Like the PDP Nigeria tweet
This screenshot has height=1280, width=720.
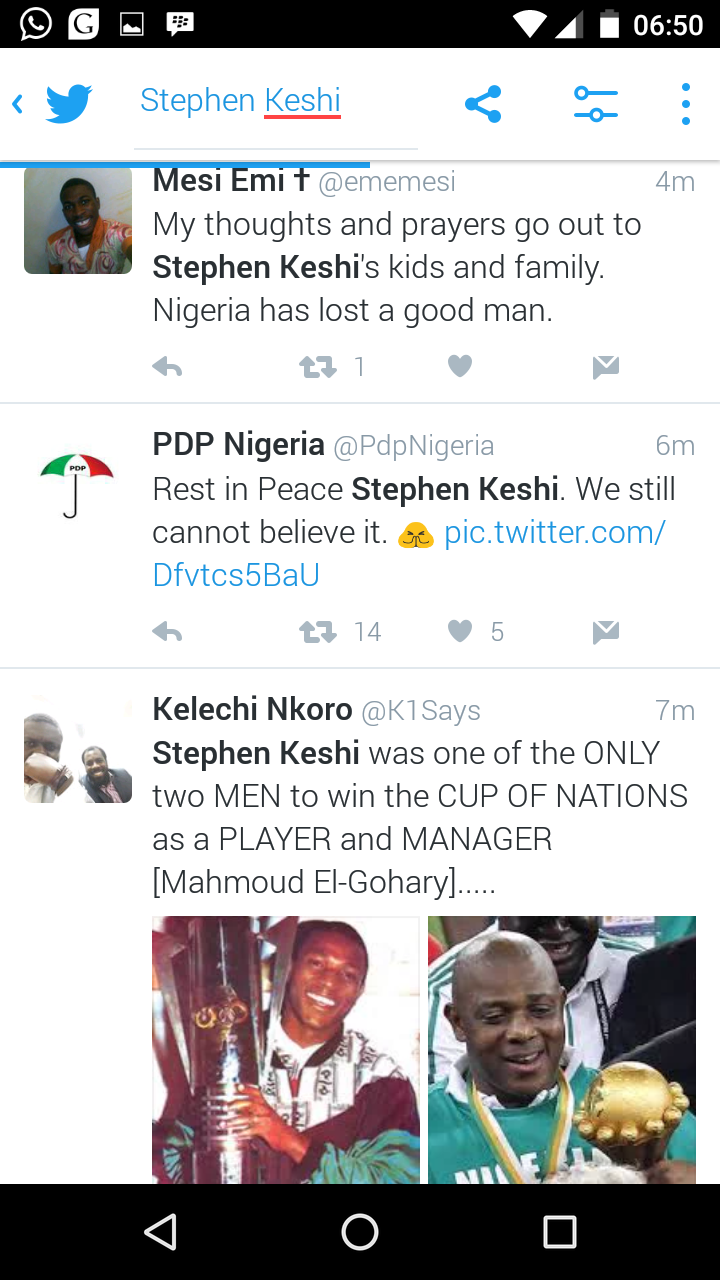[x=459, y=632]
